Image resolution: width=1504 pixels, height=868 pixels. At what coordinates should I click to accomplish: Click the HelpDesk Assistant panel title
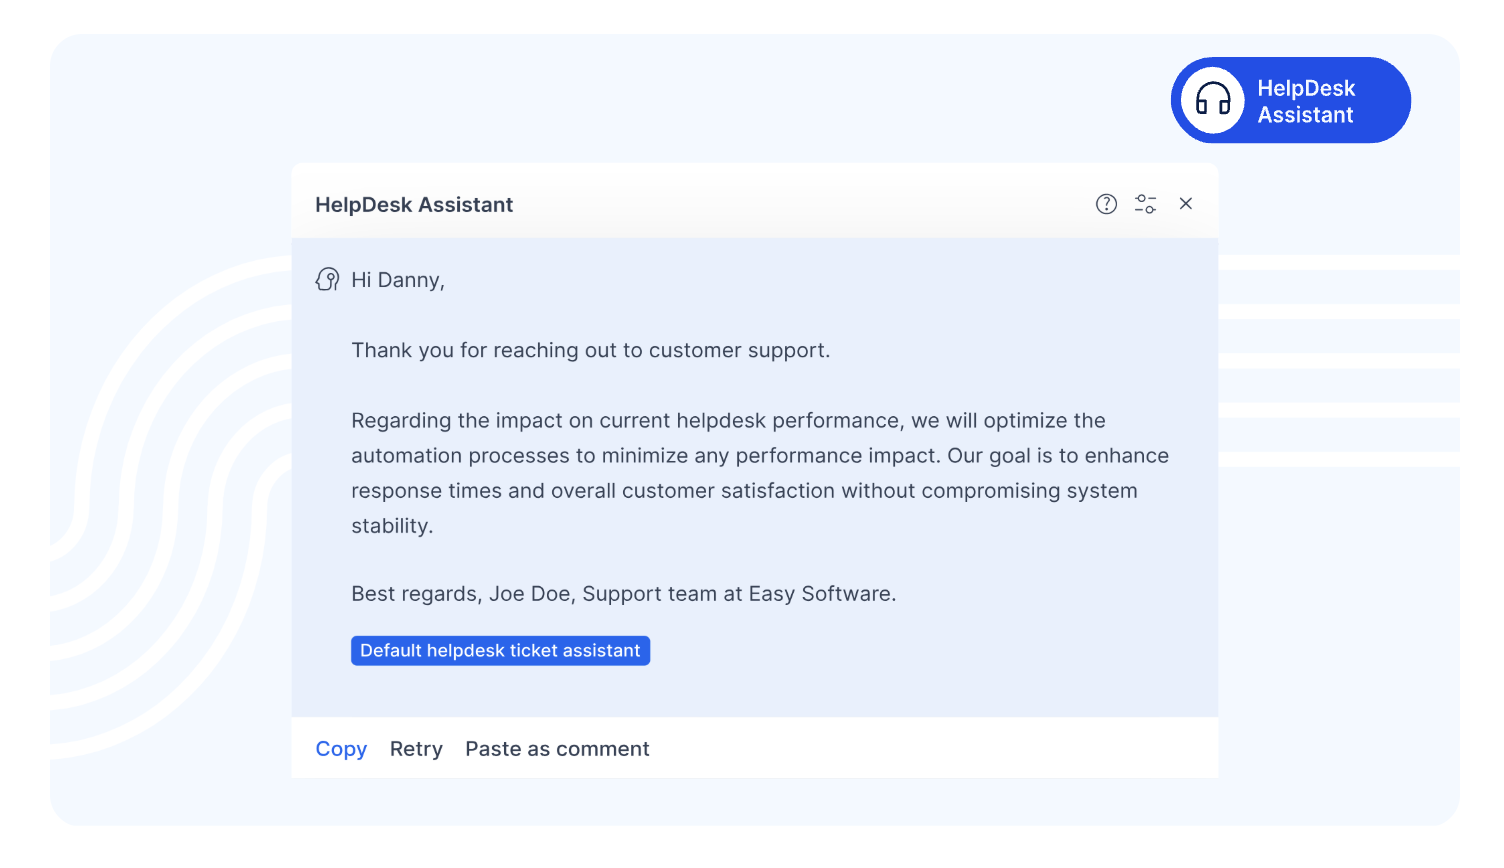[x=414, y=205]
